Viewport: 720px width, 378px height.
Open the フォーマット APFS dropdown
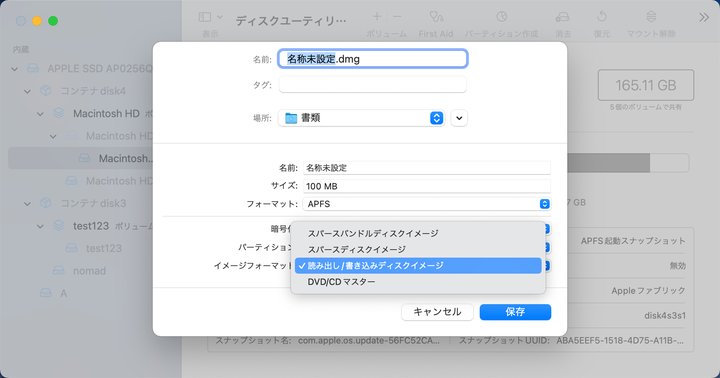[x=427, y=204]
